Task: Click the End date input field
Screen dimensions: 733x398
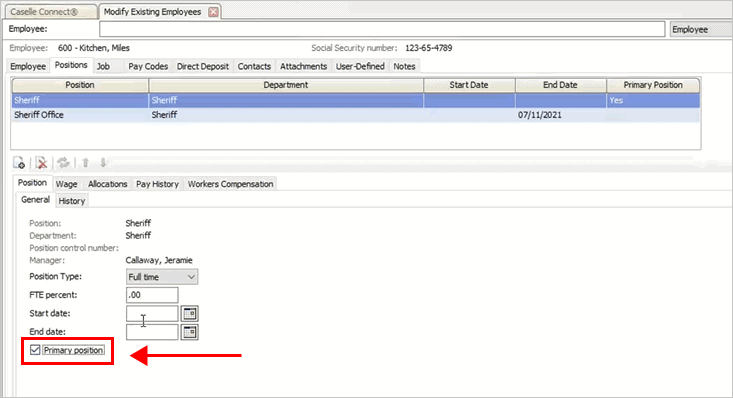Action: [x=152, y=332]
